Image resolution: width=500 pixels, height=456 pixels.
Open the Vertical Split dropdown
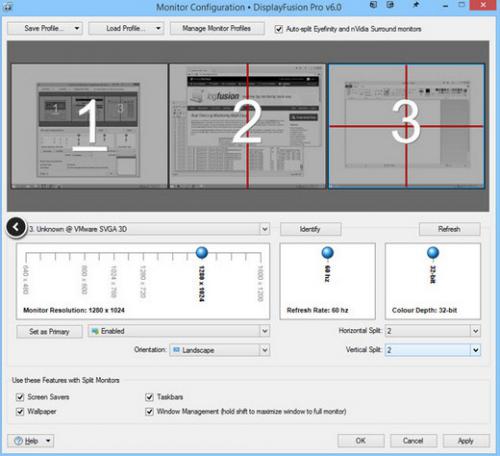pyautogui.click(x=433, y=350)
